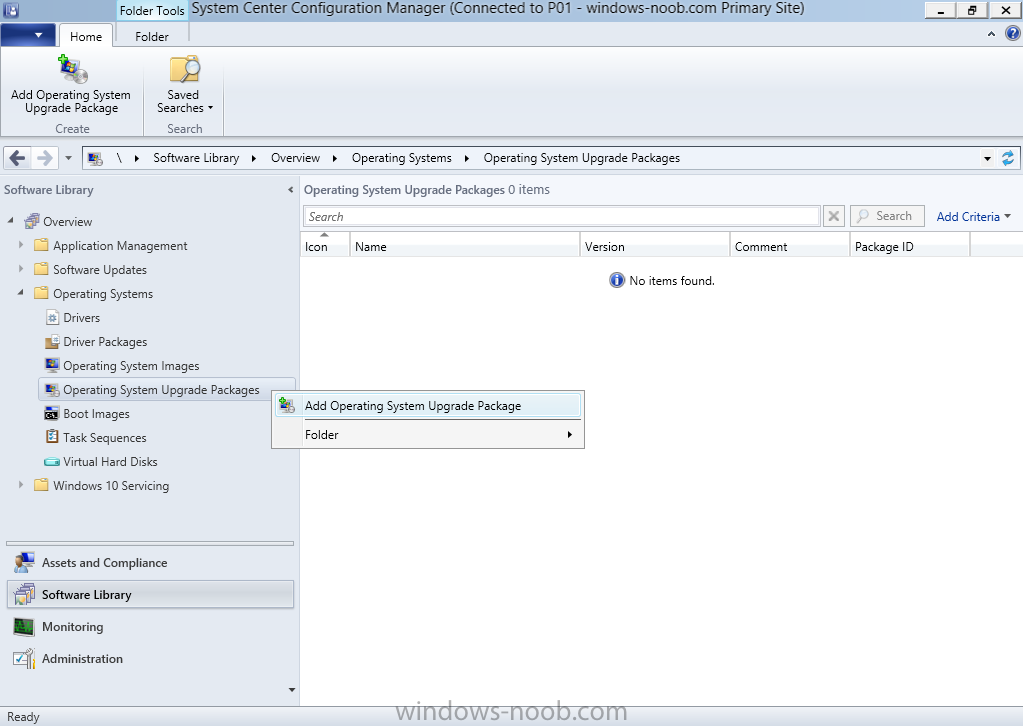Expand the Software Updates tree node
This screenshot has width=1023, height=726.
[x=21, y=269]
